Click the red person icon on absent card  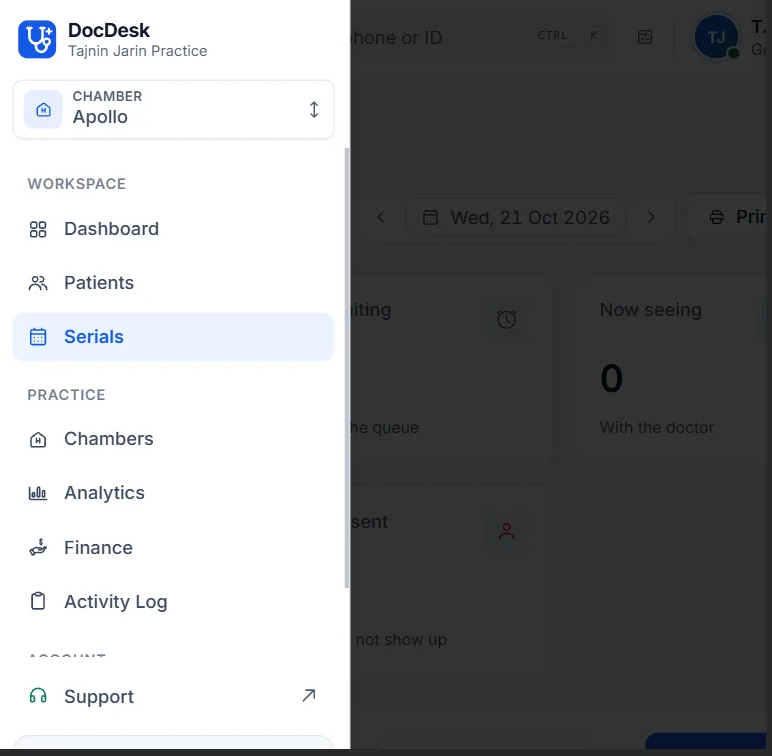coord(506,532)
